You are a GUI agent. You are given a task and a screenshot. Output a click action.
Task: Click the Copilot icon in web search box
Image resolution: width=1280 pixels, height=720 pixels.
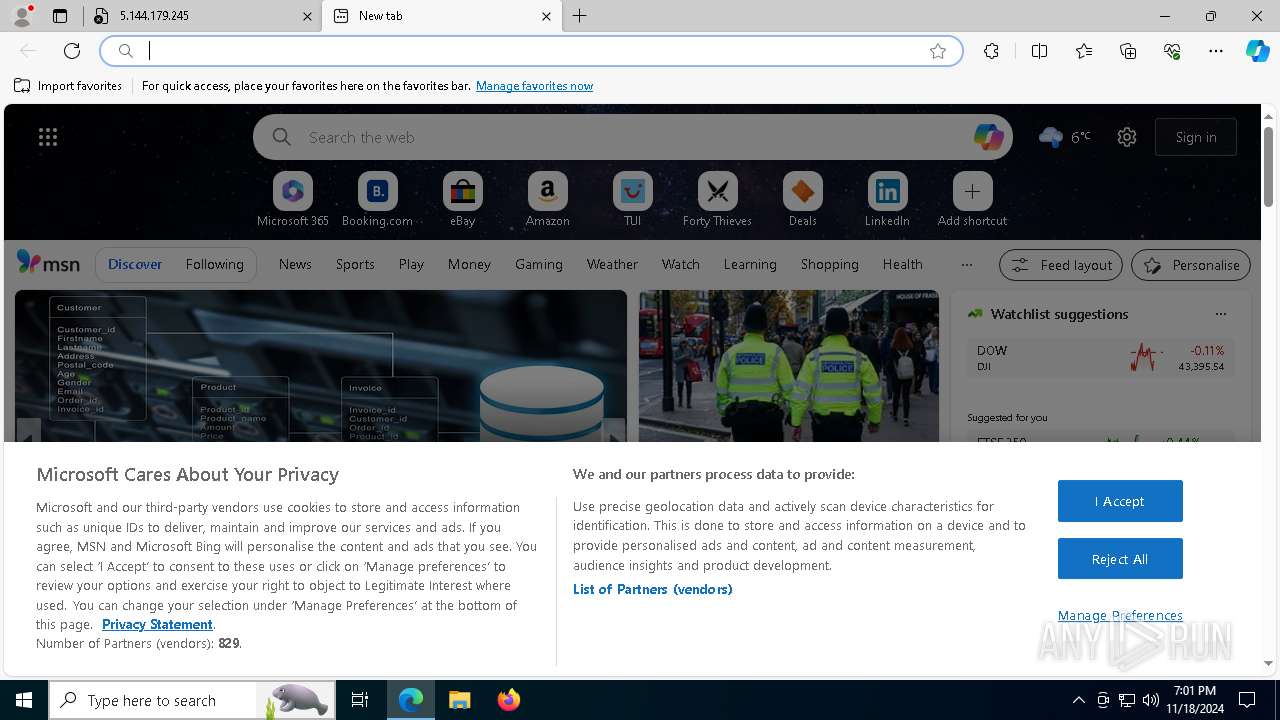(988, 137)
